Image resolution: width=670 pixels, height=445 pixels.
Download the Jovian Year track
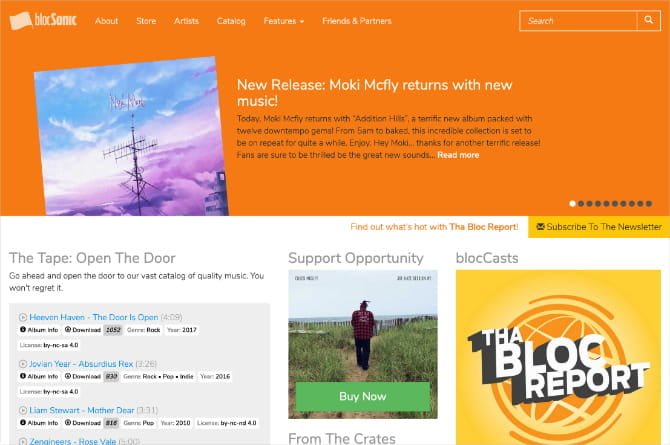82,377
